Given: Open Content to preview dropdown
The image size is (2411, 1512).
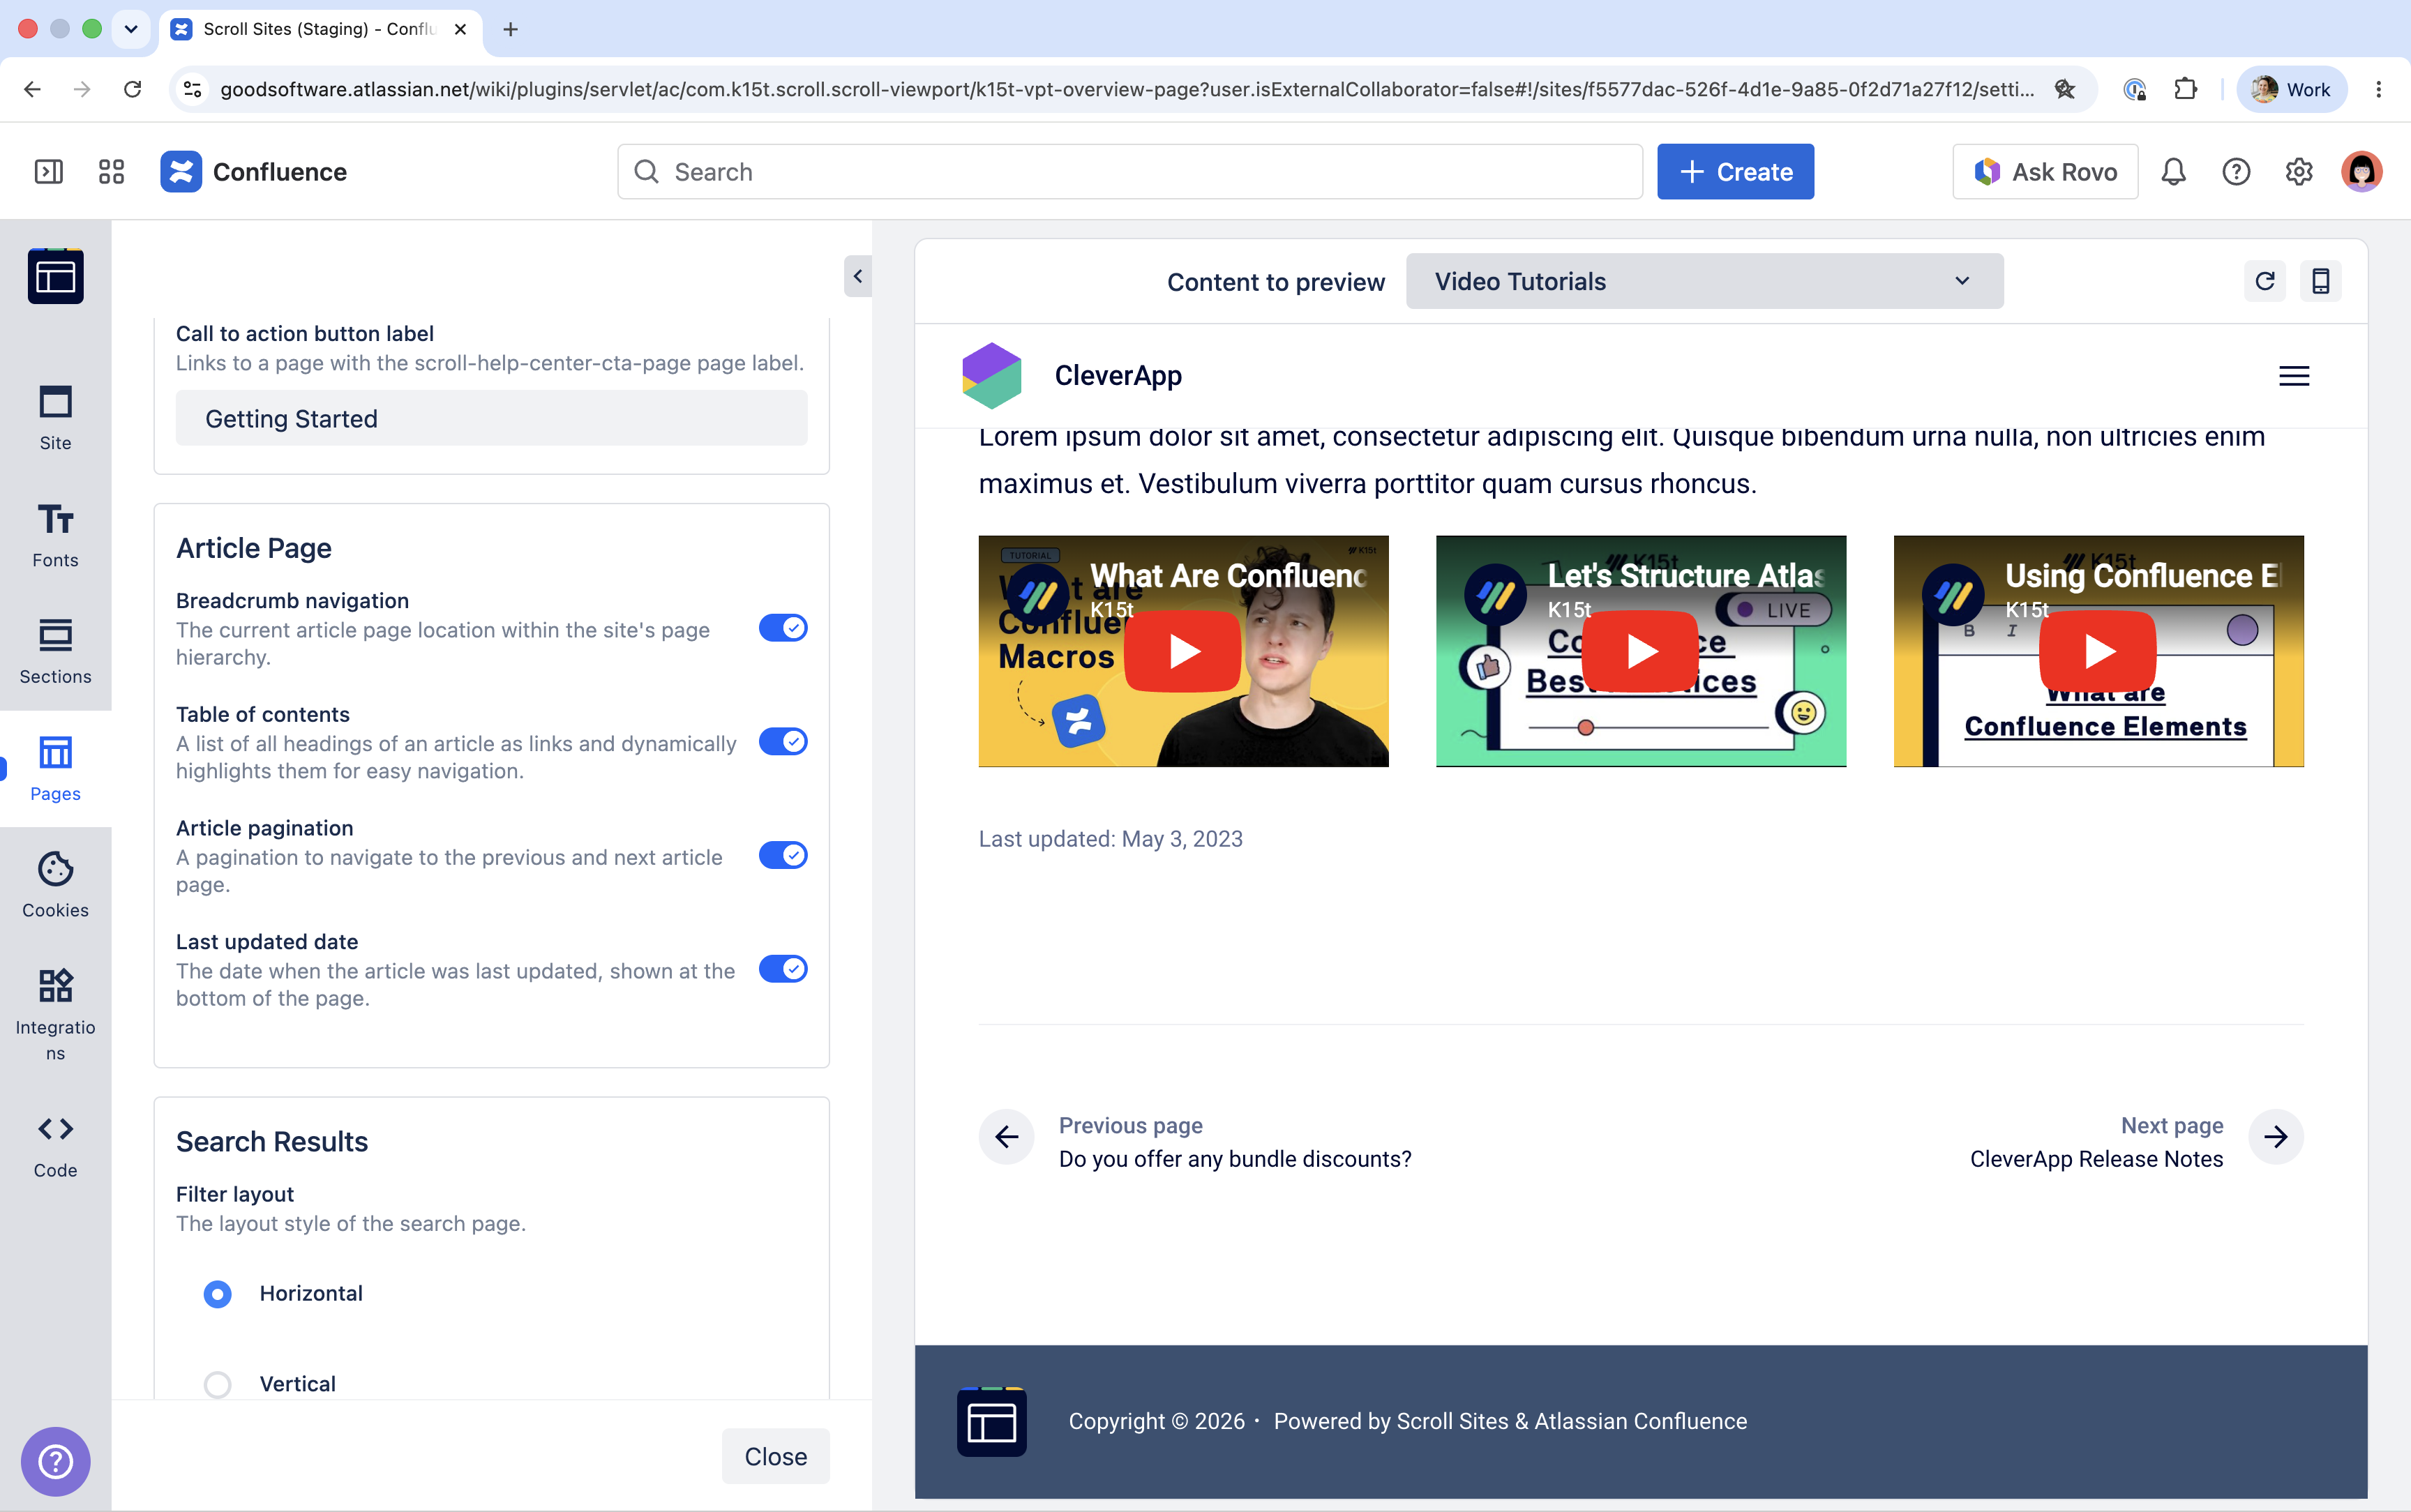Looking at the screenshot, I should tap(1704, 281).
